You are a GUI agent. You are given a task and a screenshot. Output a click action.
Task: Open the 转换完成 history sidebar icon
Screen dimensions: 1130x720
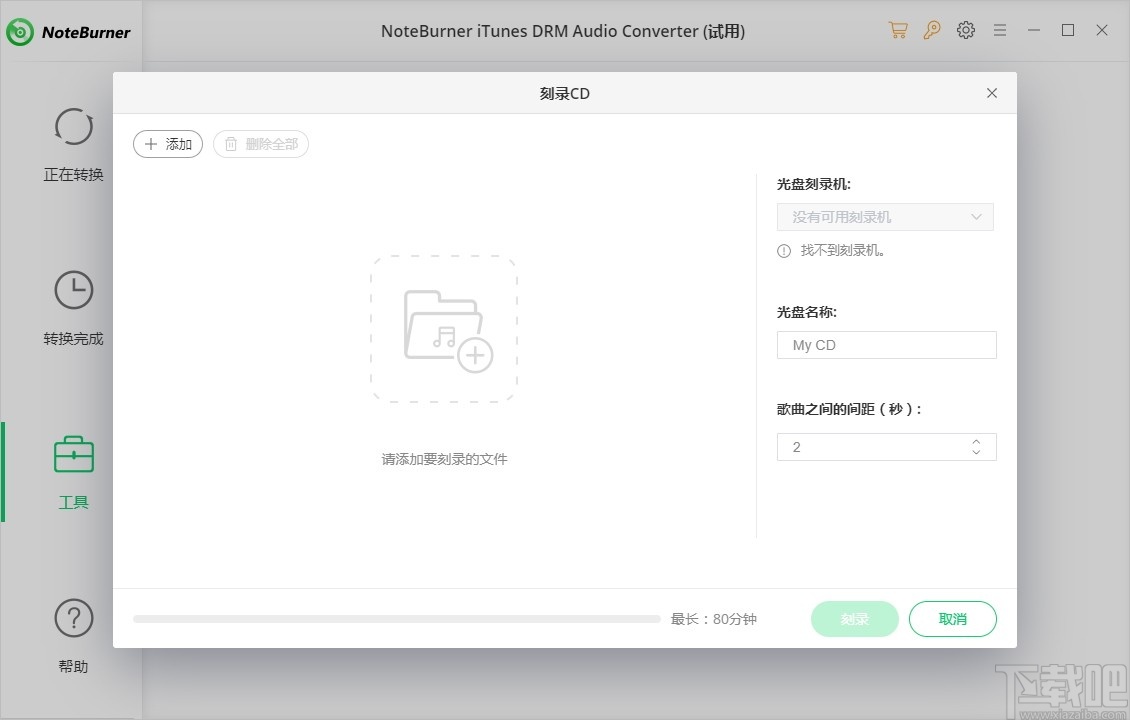(73, 290)
